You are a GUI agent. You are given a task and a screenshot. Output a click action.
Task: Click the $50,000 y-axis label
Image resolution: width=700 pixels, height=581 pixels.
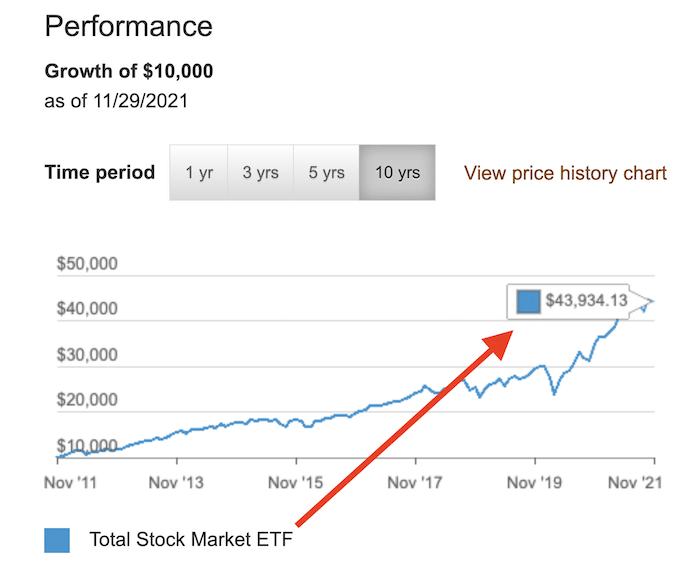88,265
